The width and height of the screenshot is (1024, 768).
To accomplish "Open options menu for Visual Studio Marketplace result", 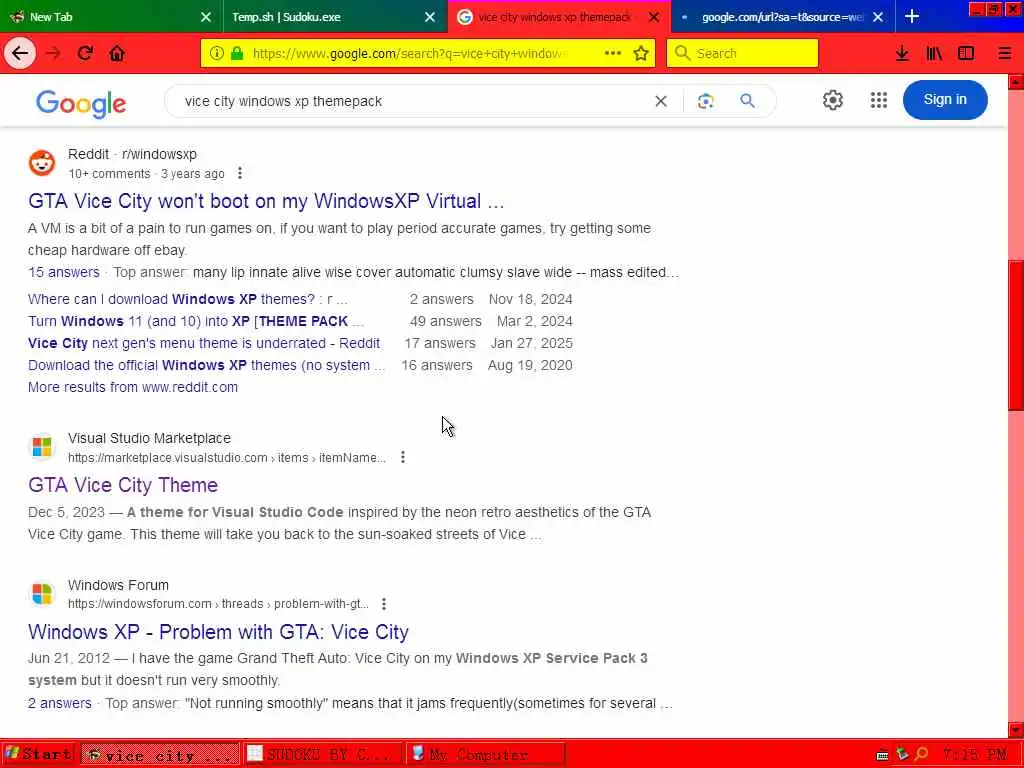I will coord(403,457).
